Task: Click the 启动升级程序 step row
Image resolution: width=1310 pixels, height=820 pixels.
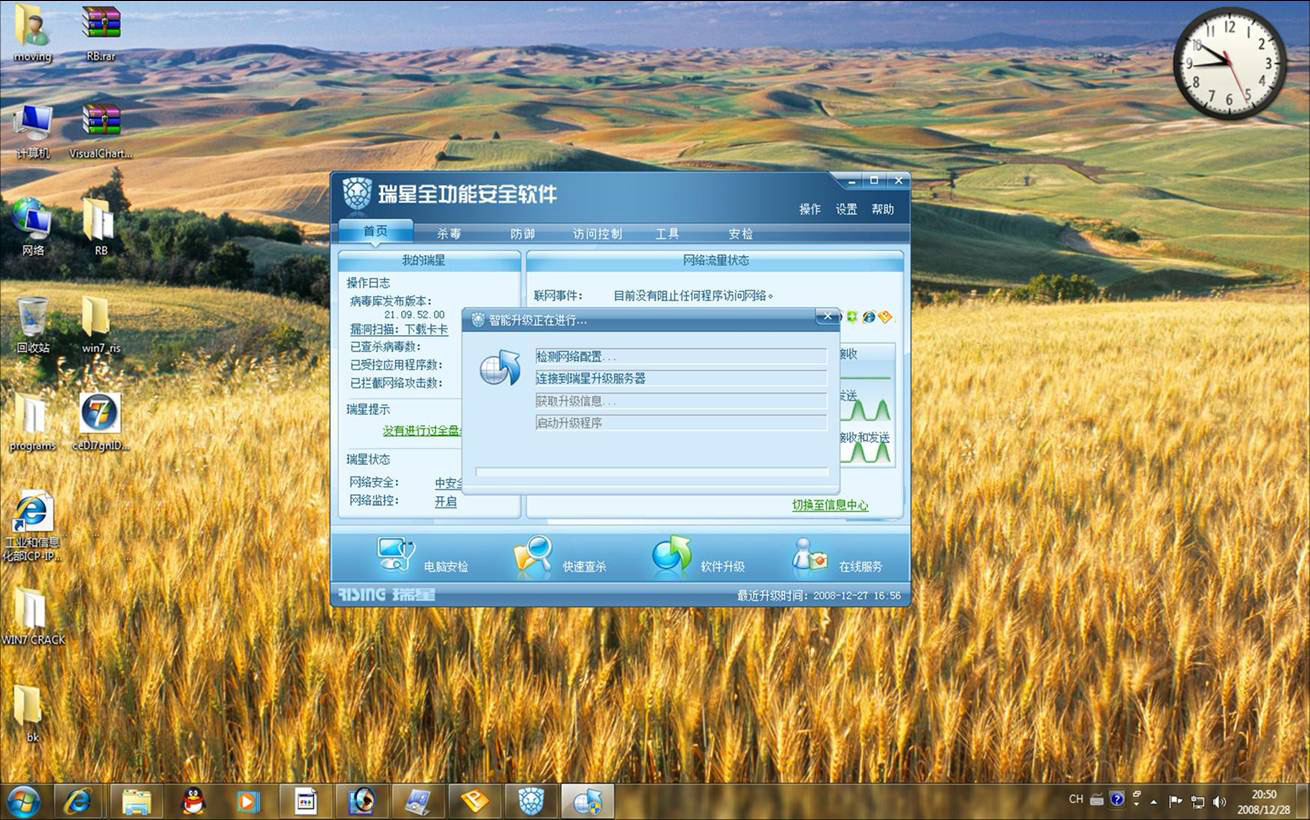Action: (681, 423)
